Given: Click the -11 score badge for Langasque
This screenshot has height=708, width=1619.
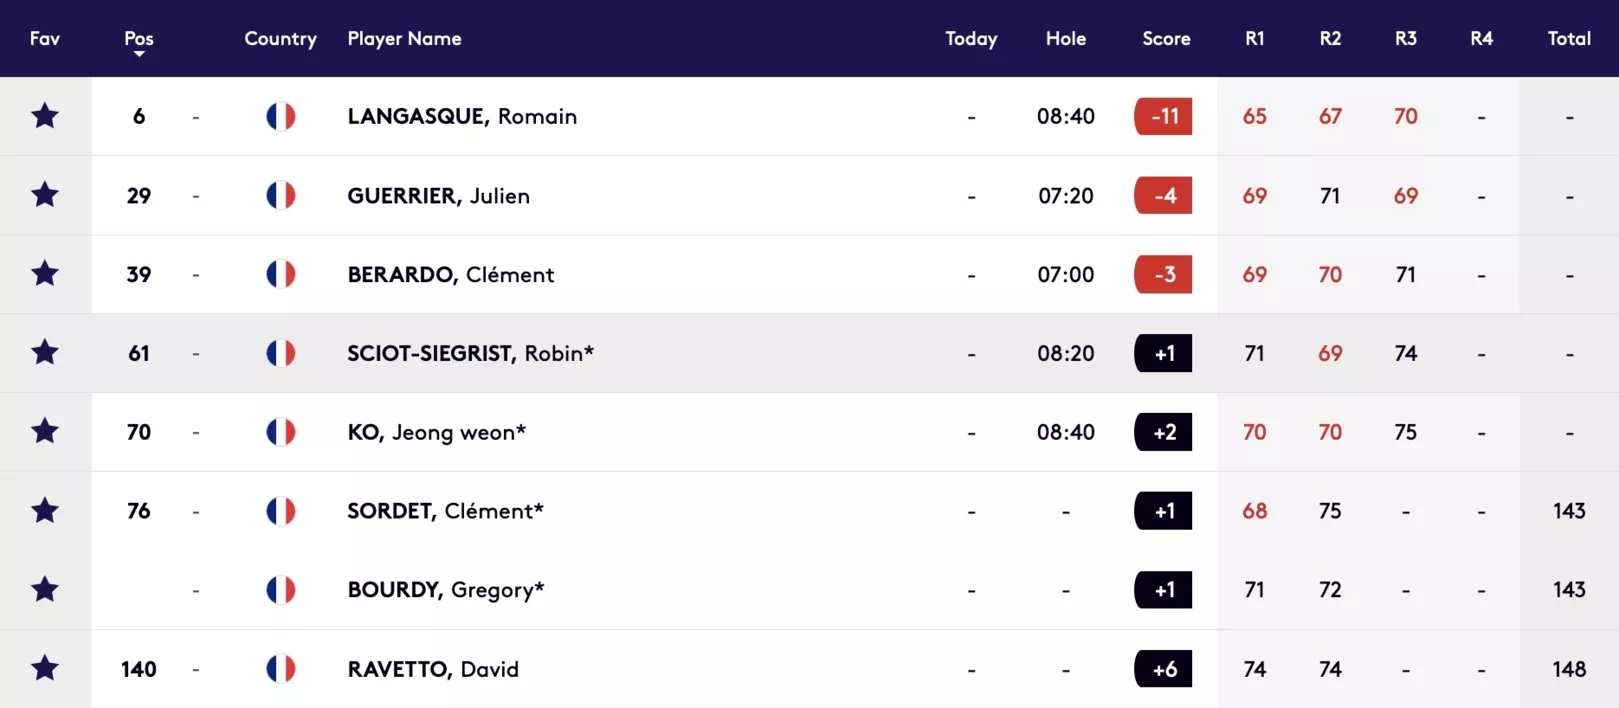Looking at the screenshot, I should point(1163,116).
